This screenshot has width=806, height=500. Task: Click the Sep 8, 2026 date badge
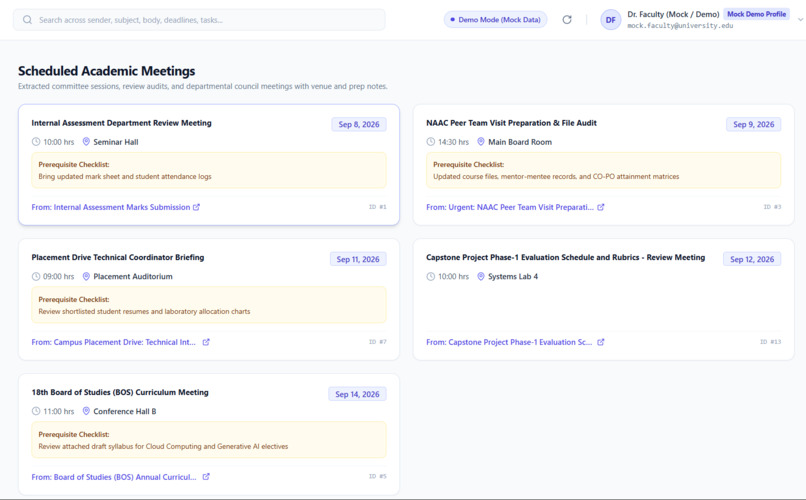coord(359,124)
